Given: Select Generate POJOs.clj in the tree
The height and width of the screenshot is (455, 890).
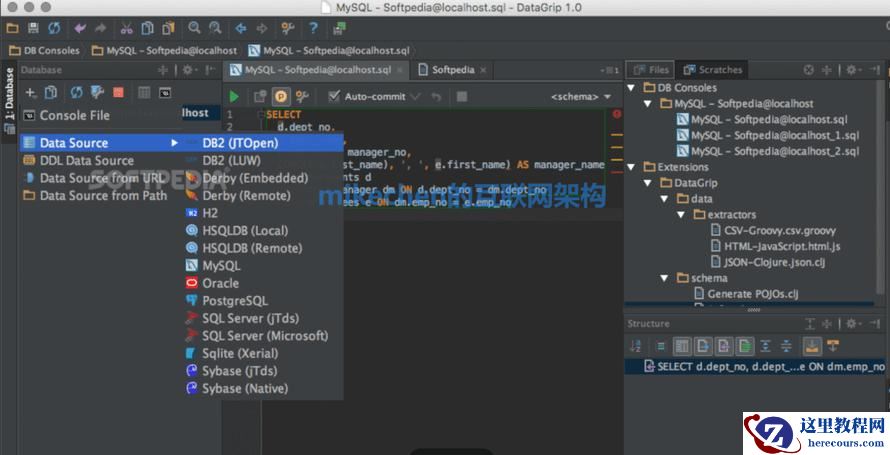Looking at the screenshot, I should [746, 294].
